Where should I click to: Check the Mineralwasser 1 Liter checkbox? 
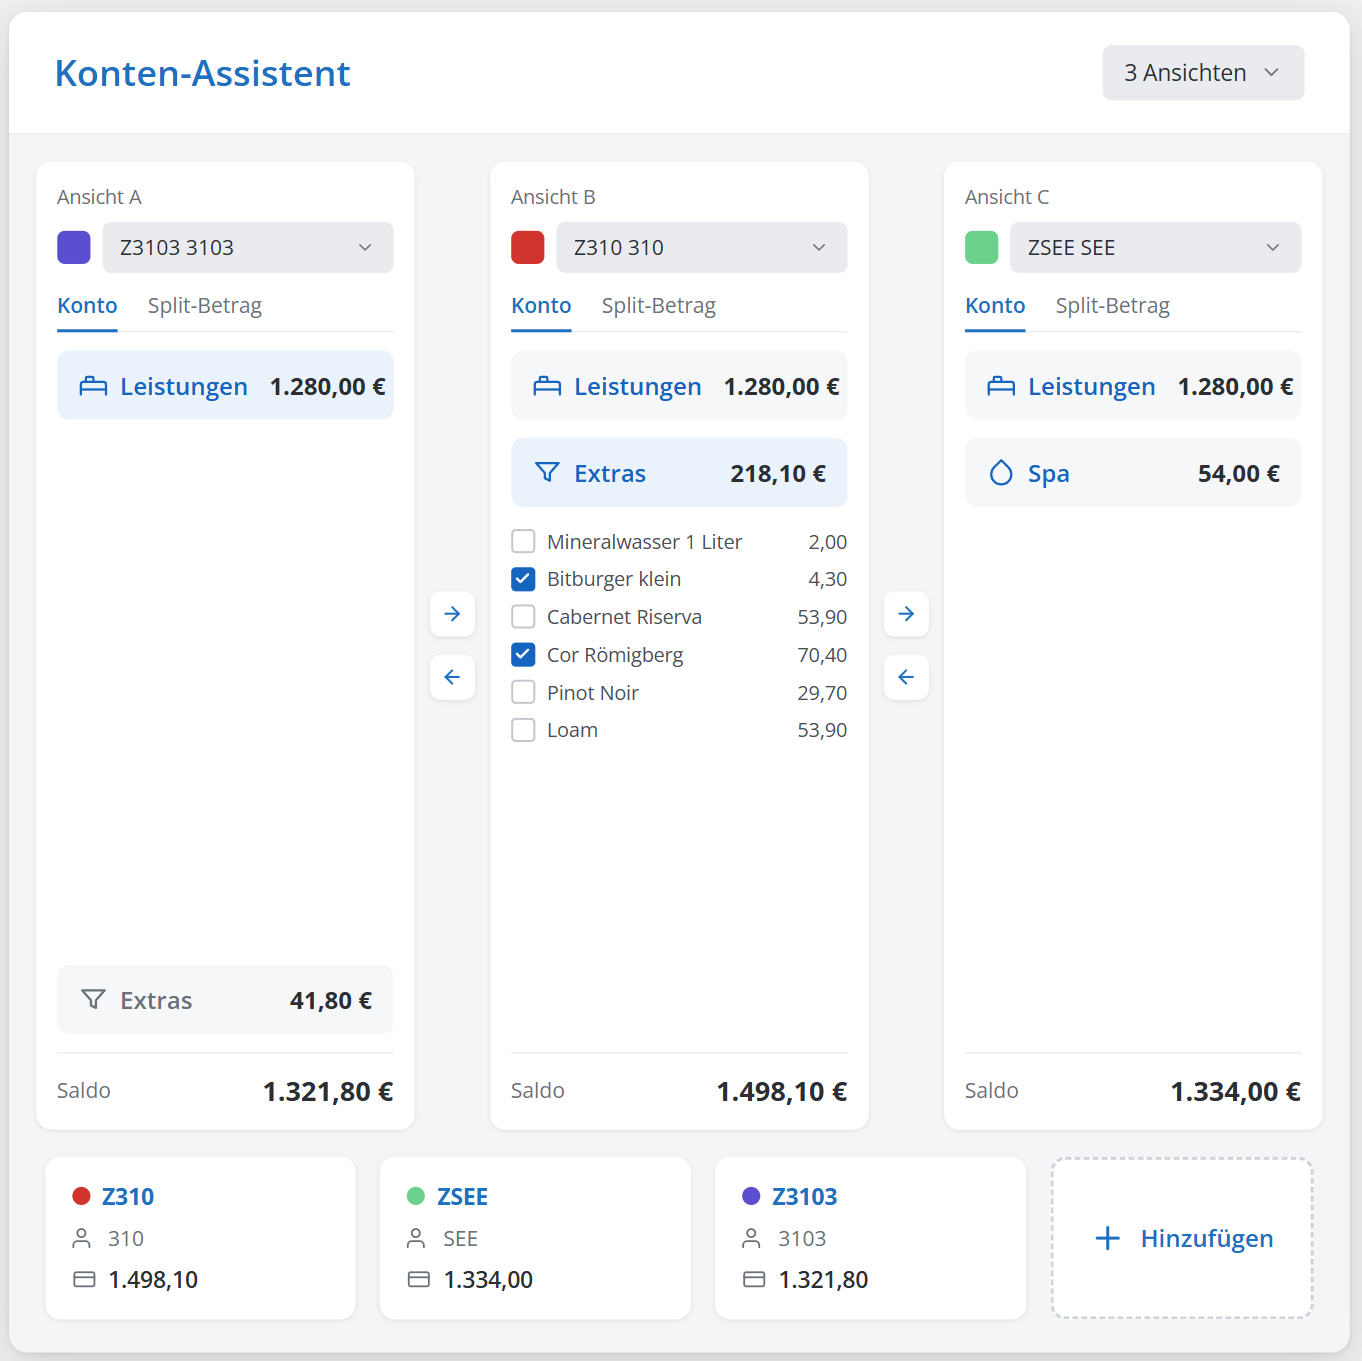click(x=523, y=542)
